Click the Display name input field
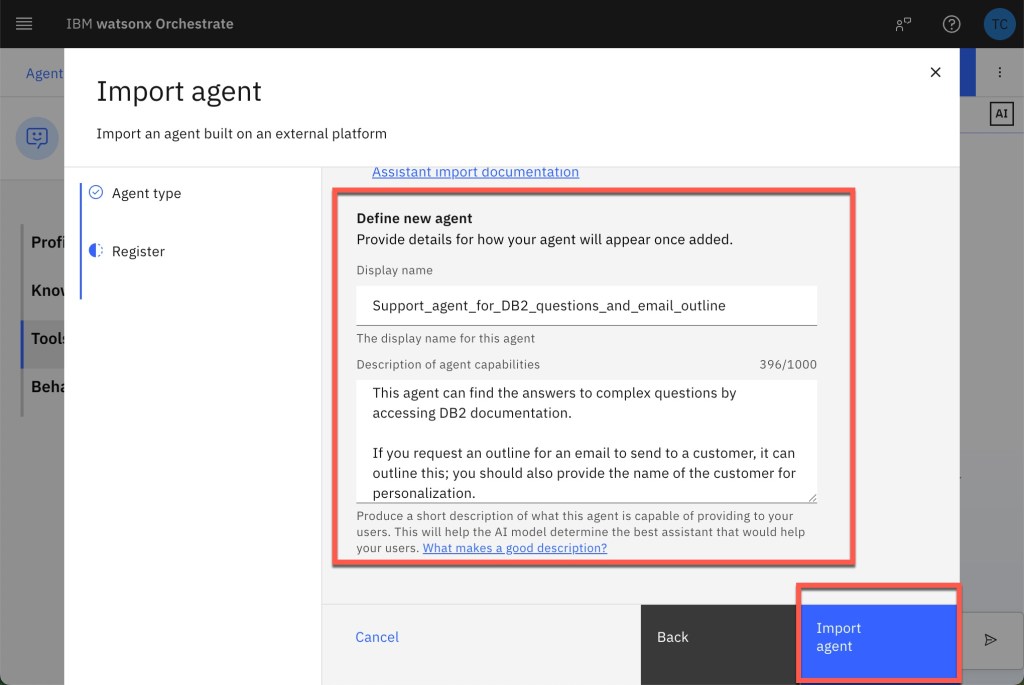Viewport: 1024px width, 685px height. point(586,305)
